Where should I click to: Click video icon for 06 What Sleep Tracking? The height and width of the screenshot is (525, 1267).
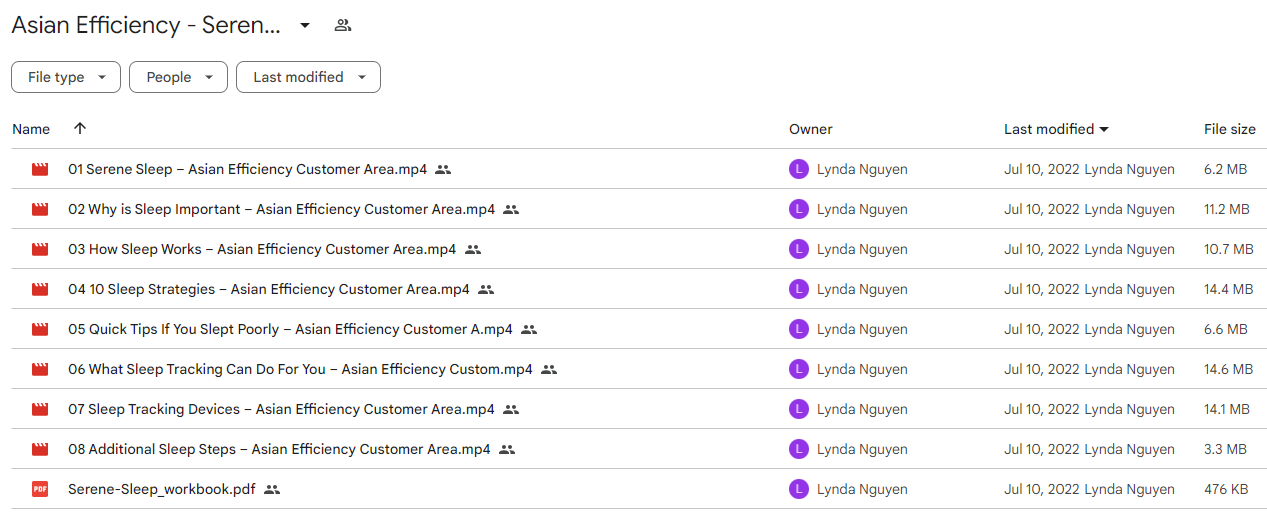point(40,370)
